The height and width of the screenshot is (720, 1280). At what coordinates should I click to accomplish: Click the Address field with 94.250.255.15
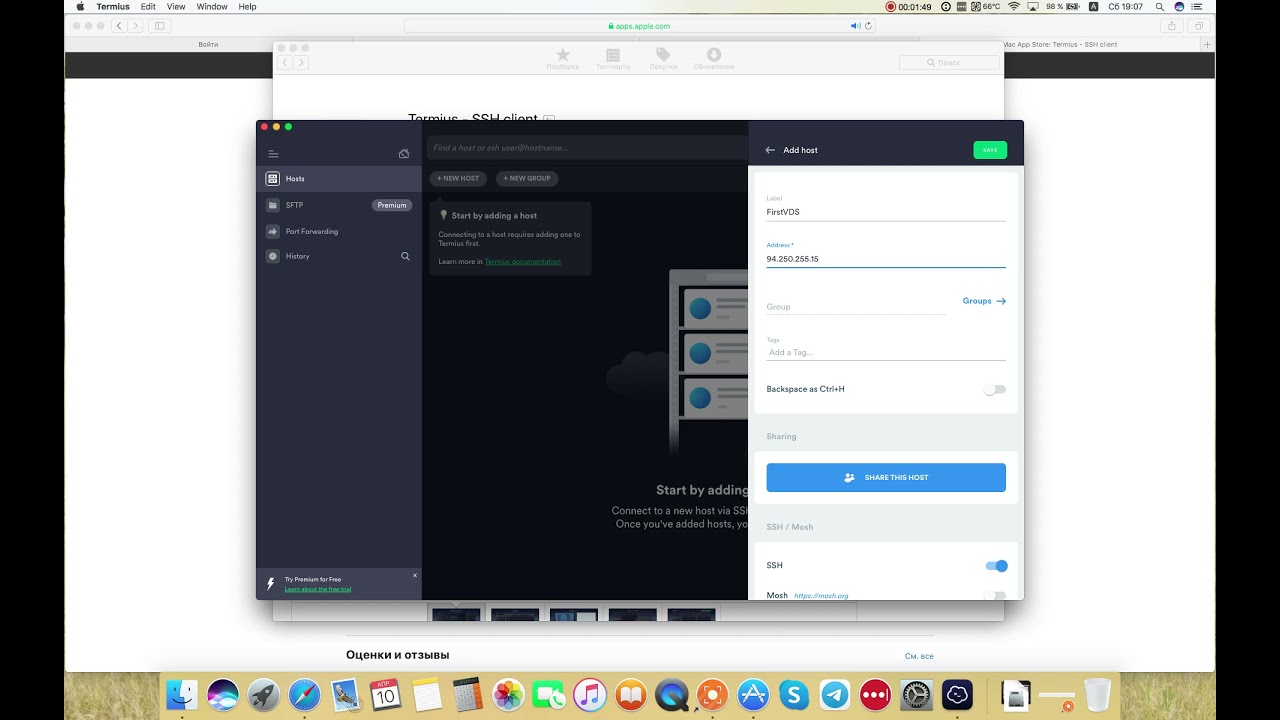886,259
